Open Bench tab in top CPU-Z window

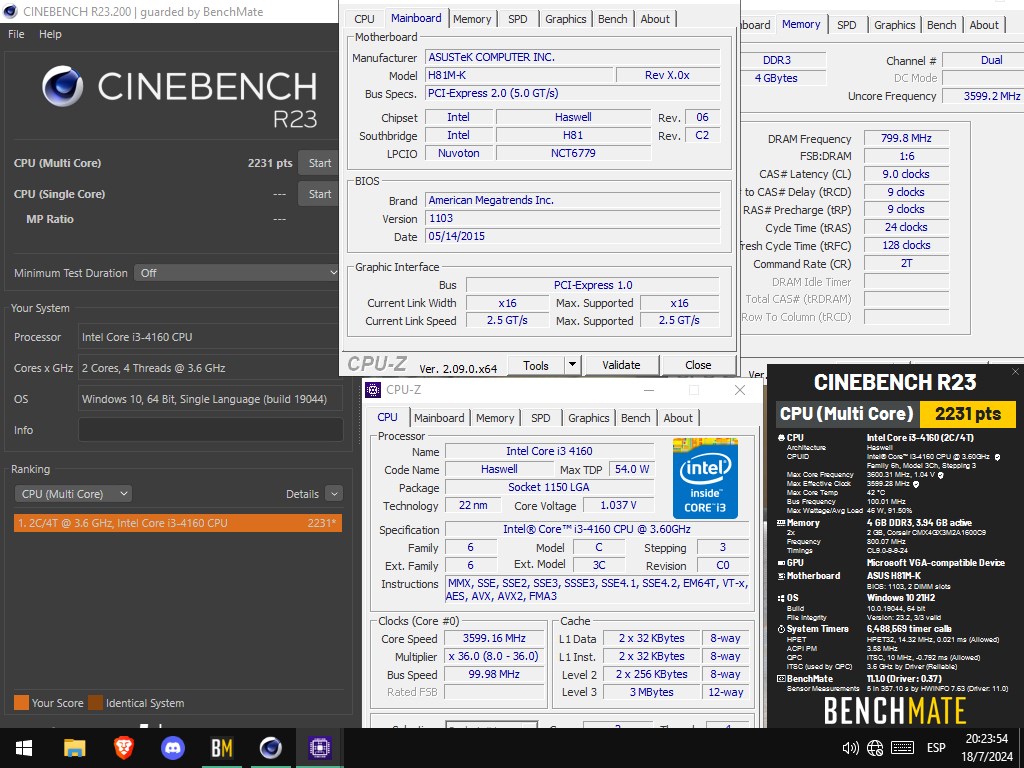(x=613, y=19)
